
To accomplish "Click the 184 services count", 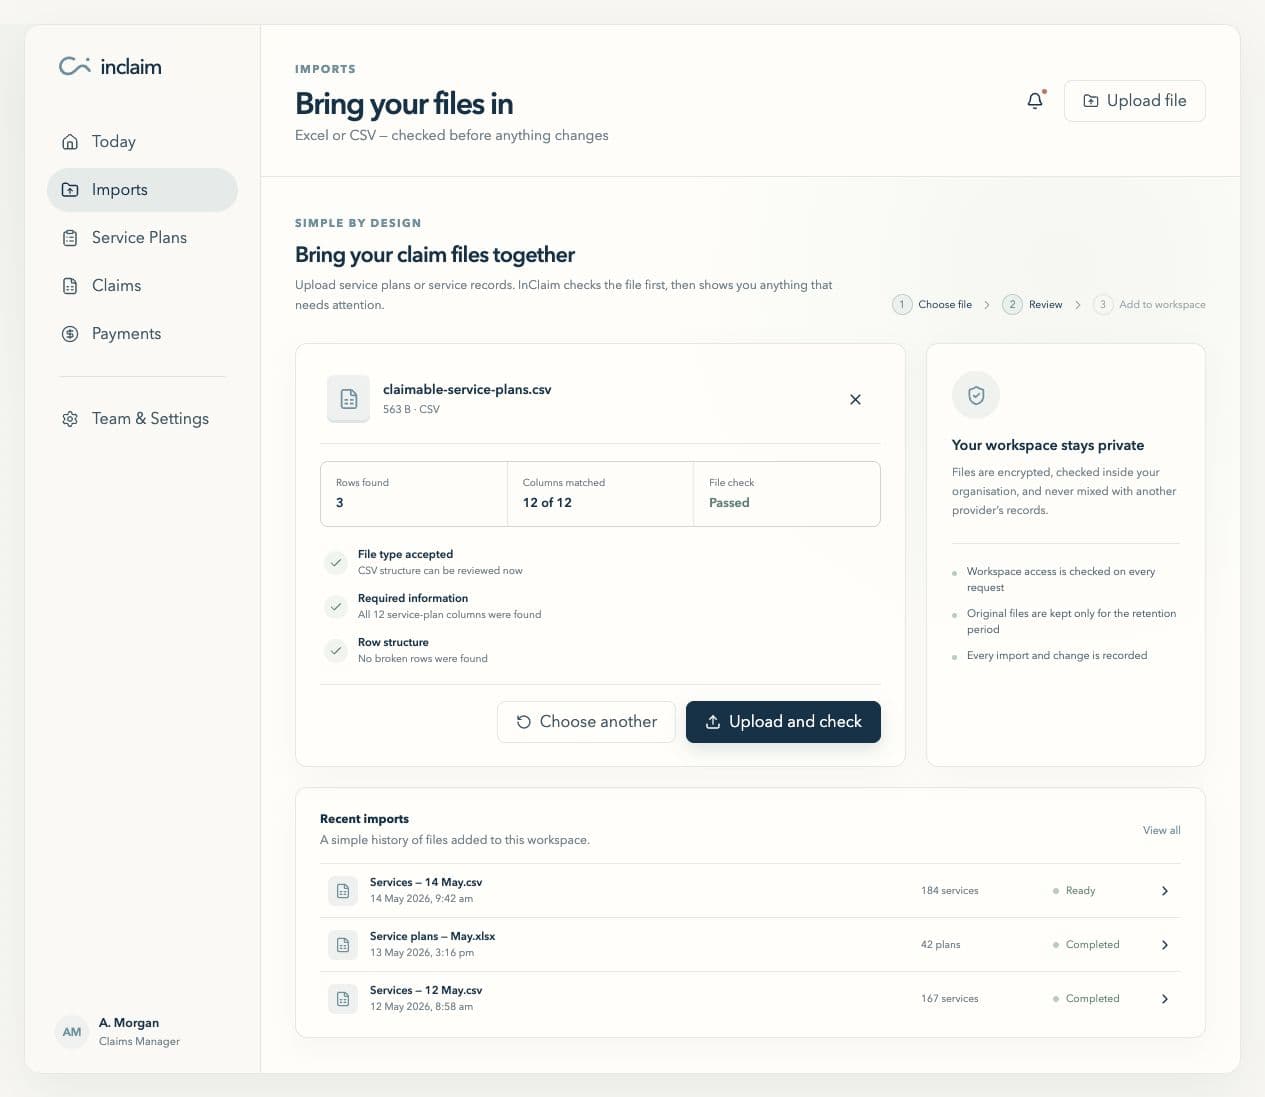I will click(x=950, y=890).
